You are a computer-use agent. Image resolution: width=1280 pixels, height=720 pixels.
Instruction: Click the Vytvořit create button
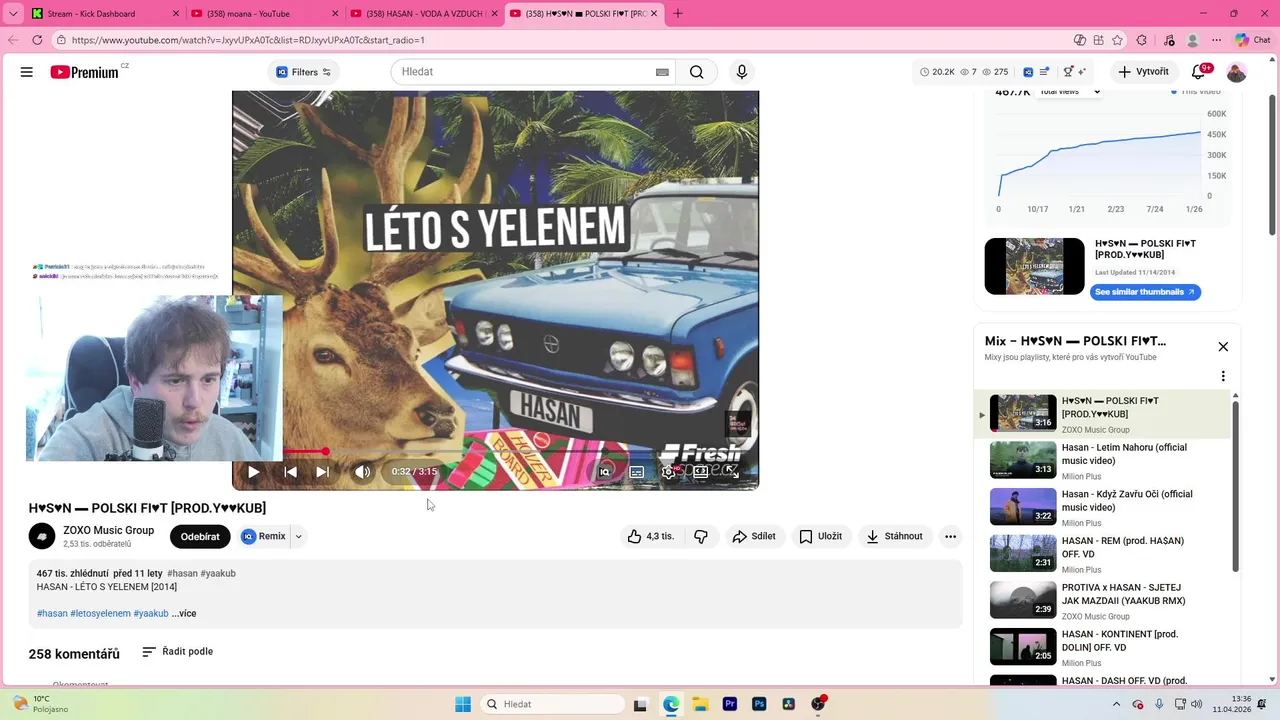pyautogui.click(x=1144, y=72)
